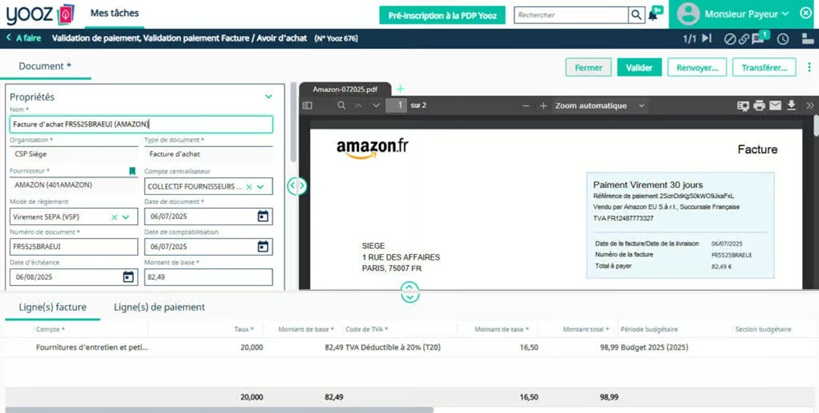Open the history clock icon

tap(783, 39)
